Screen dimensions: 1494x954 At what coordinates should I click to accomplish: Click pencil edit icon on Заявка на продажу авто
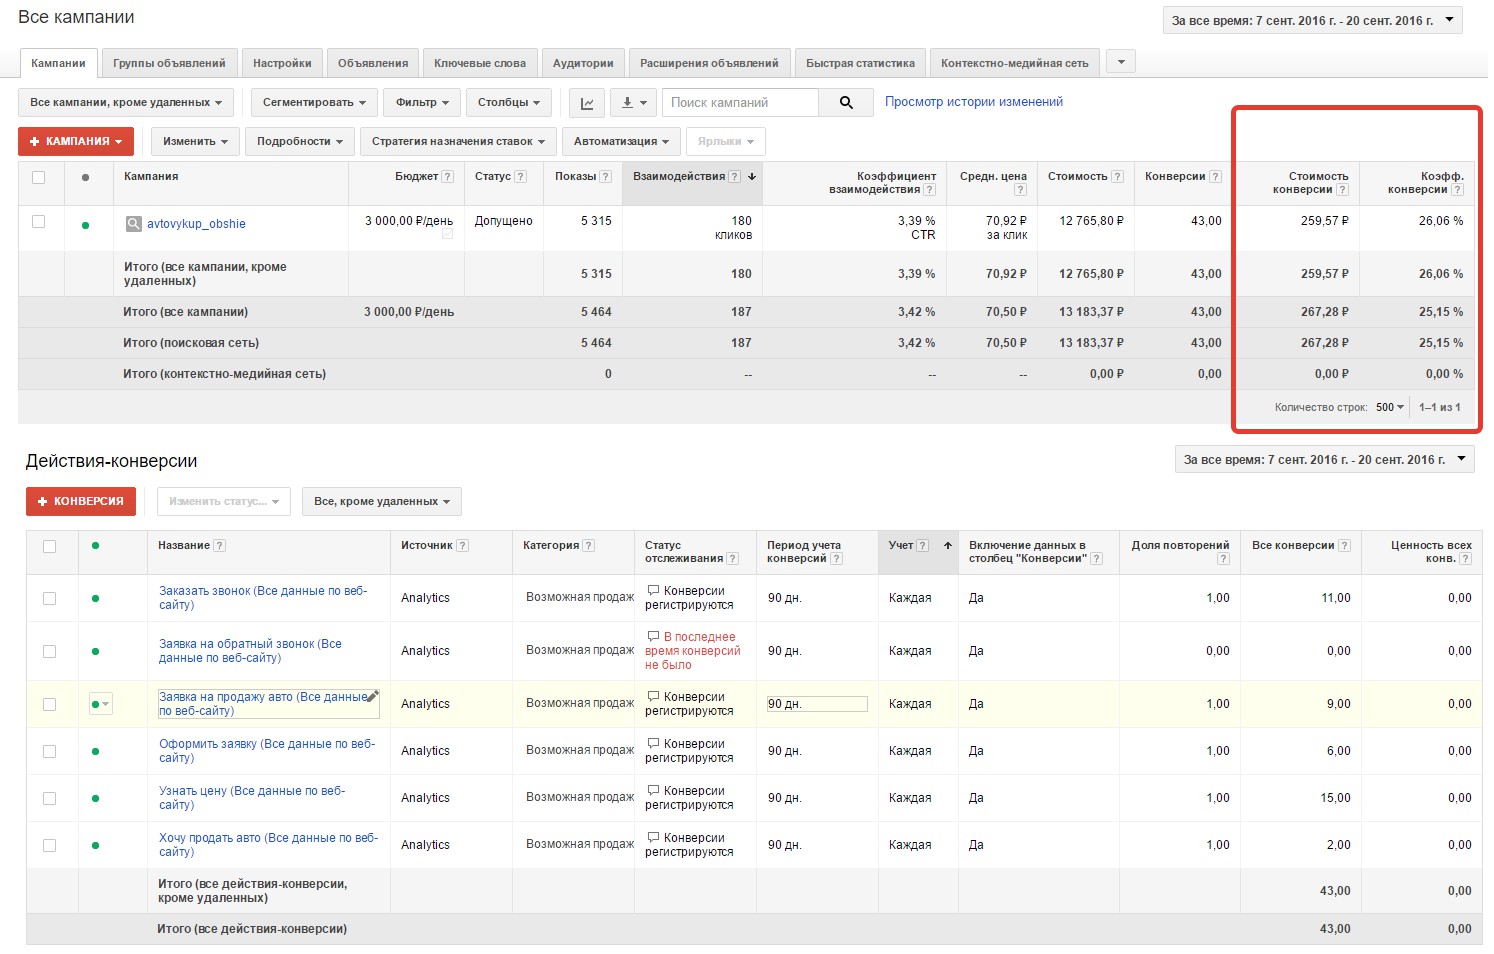pos(373,696)
